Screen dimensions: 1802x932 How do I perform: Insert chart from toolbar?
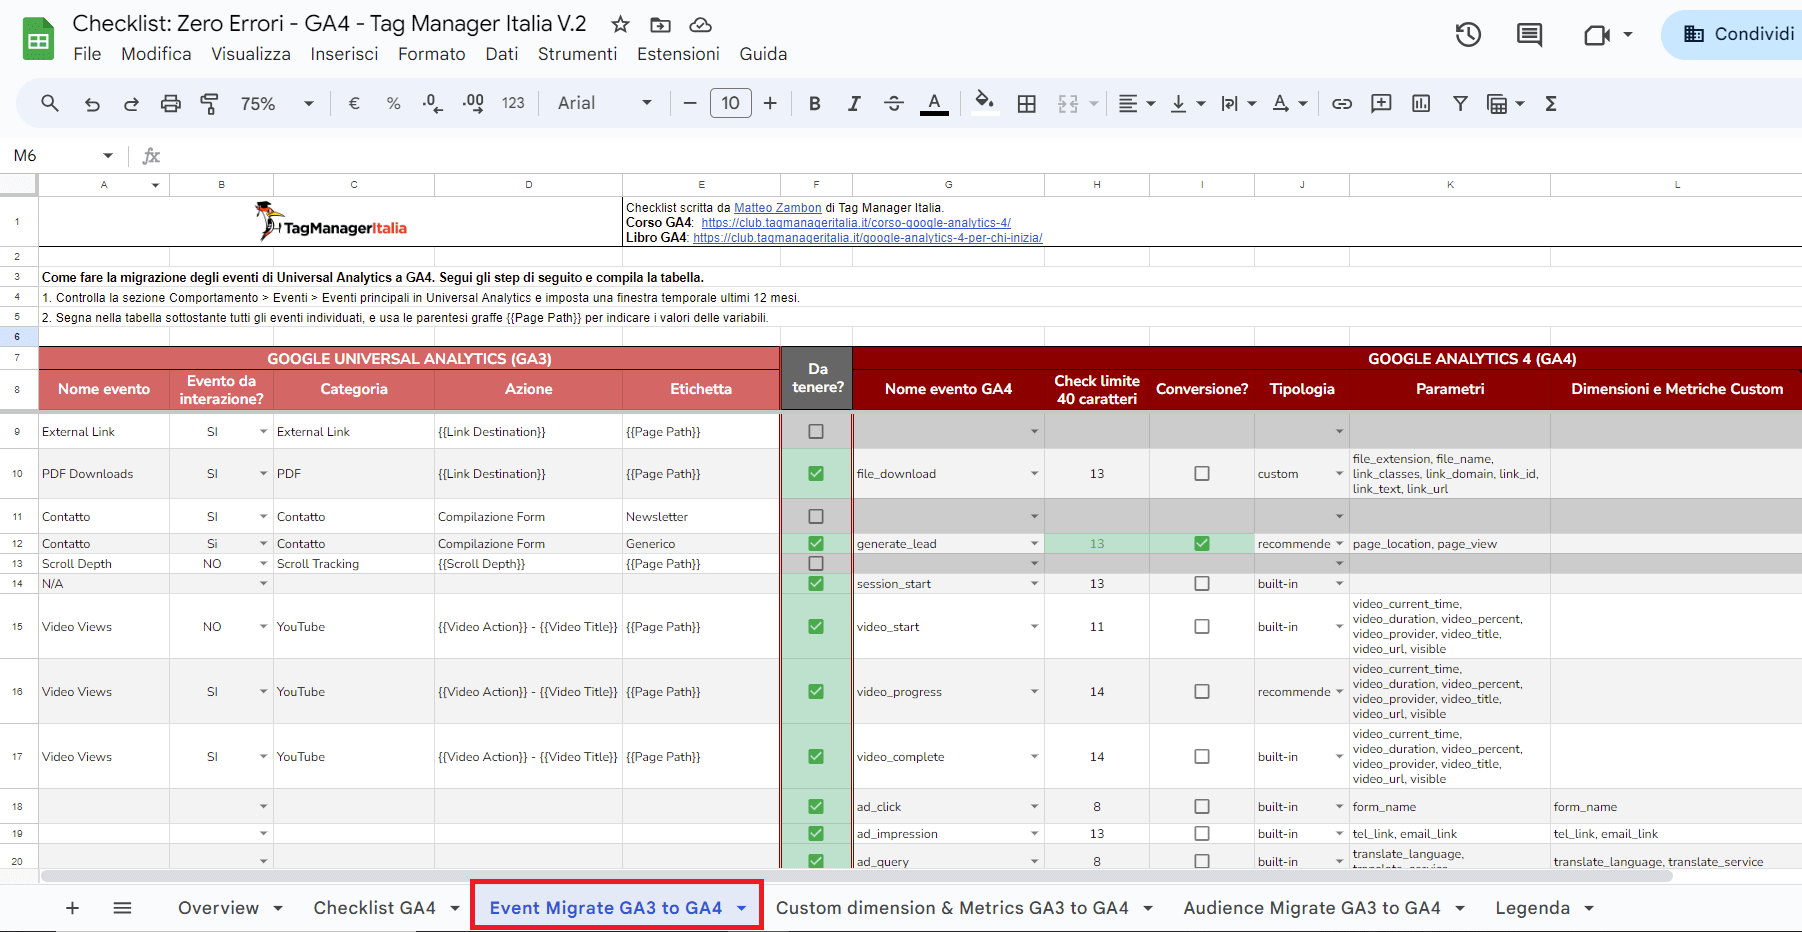click(1421, 103)
